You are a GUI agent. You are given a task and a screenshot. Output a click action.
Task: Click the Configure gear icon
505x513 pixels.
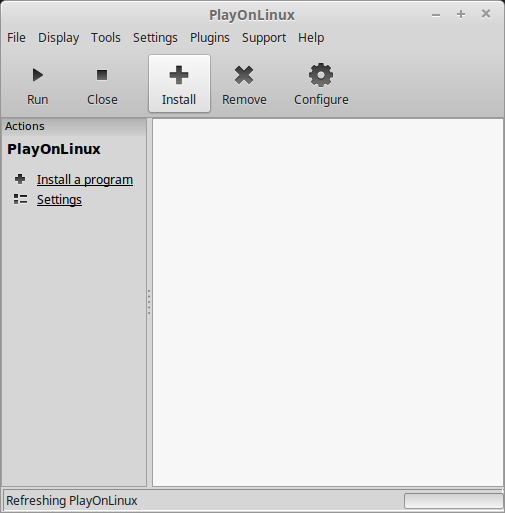pyautogui.click(x=321, y=75)
